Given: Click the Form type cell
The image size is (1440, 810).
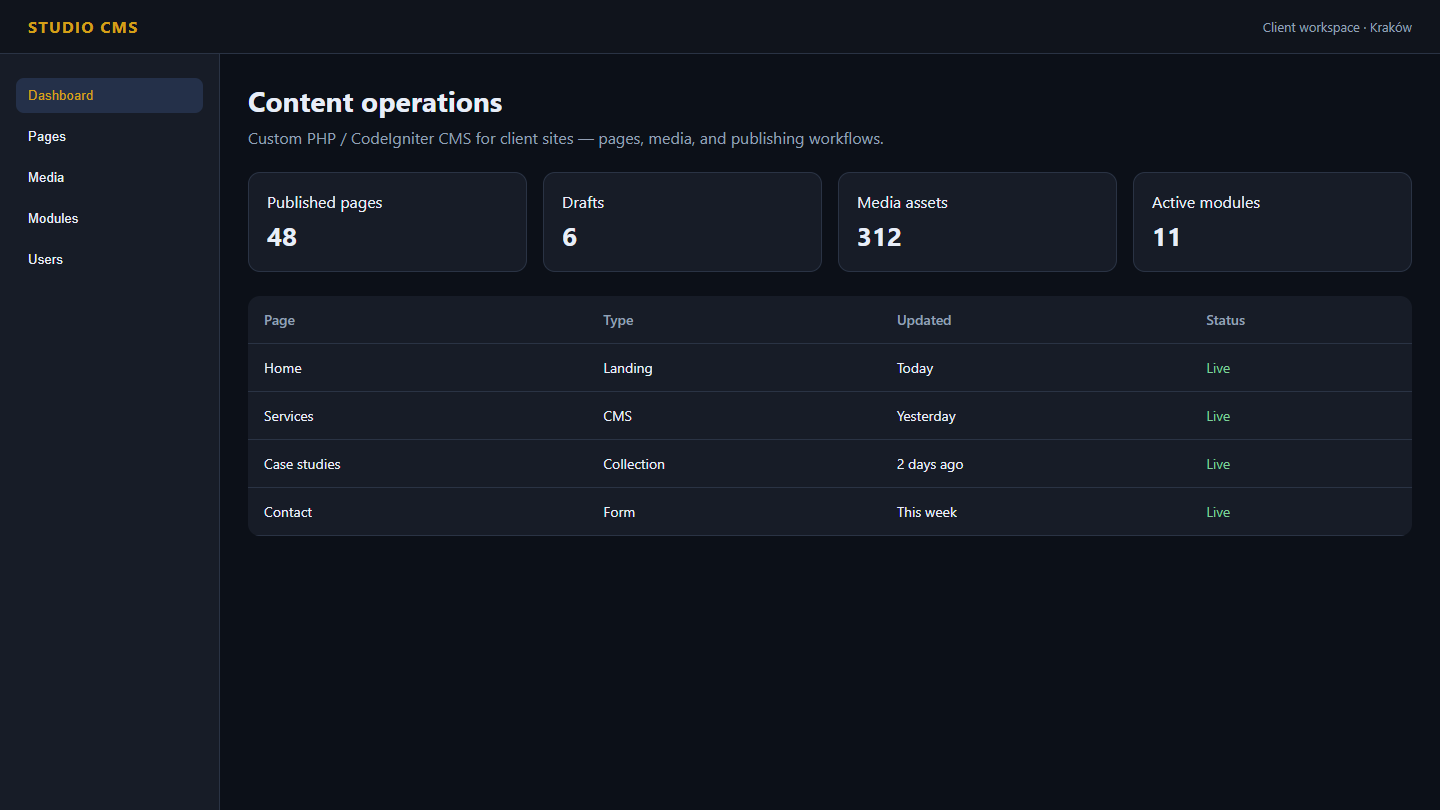Looking at the screenshot, I should click(619, 513).
